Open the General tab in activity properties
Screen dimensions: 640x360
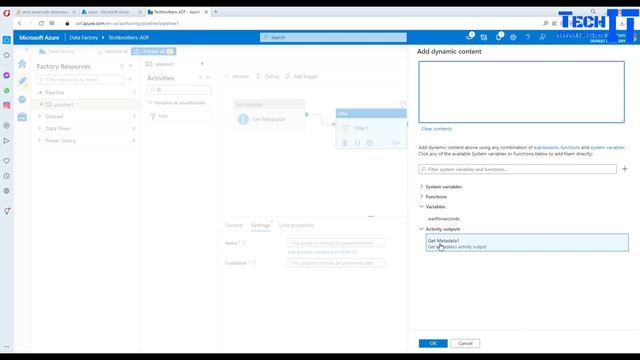coord(234,225)
